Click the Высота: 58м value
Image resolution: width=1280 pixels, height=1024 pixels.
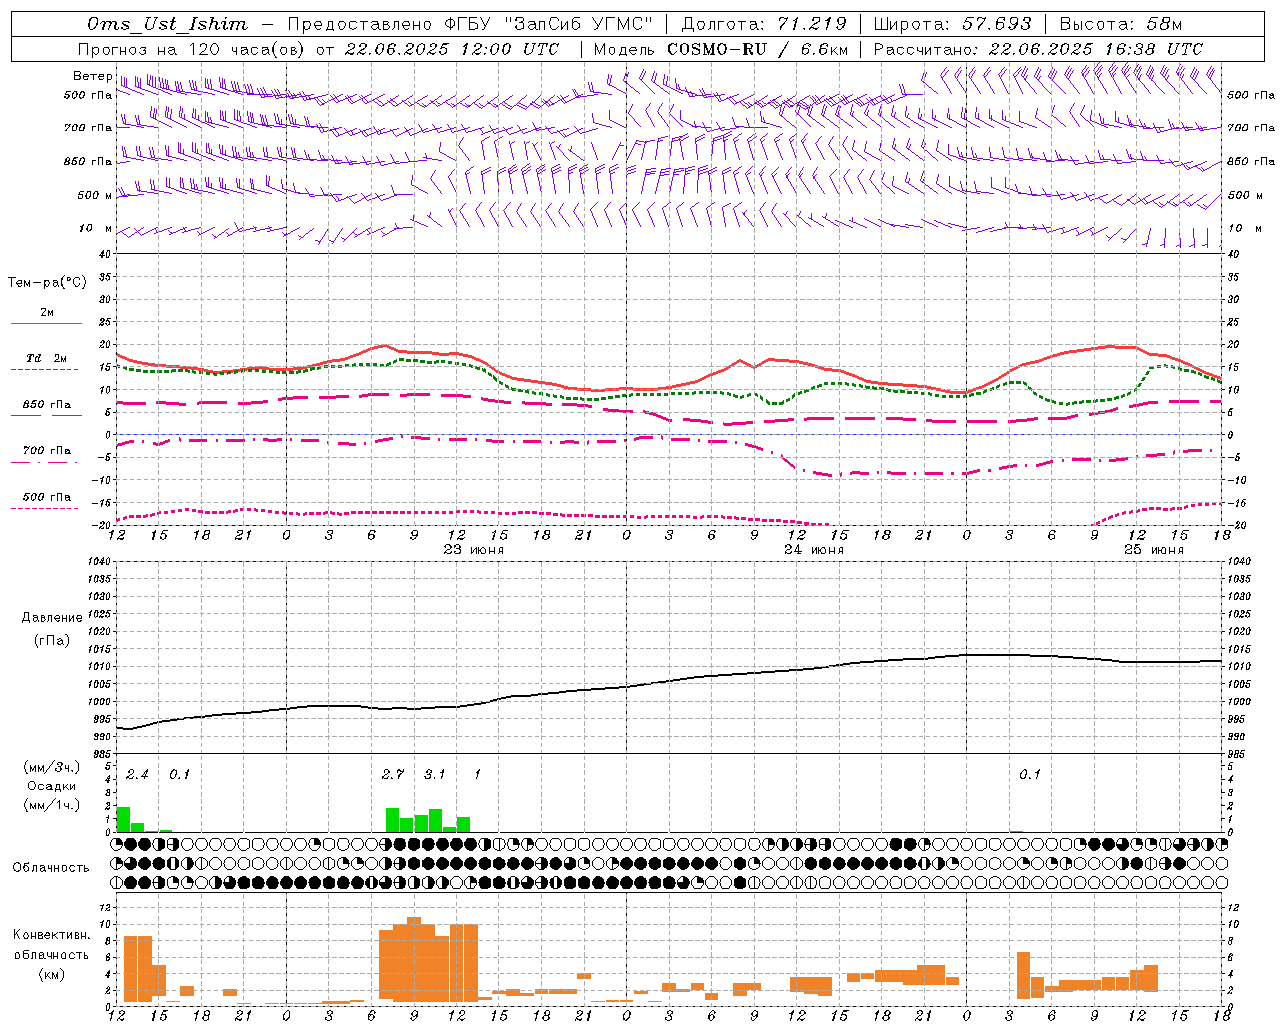(x=1120, y=24)
